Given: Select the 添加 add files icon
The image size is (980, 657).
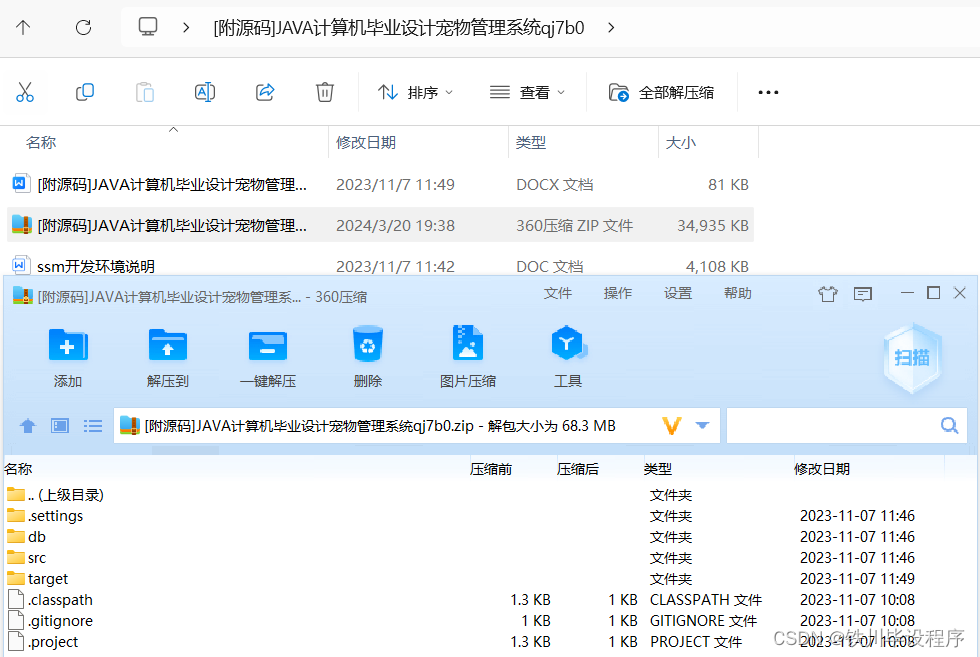Looking at the screenshot, I should point(67,355).
